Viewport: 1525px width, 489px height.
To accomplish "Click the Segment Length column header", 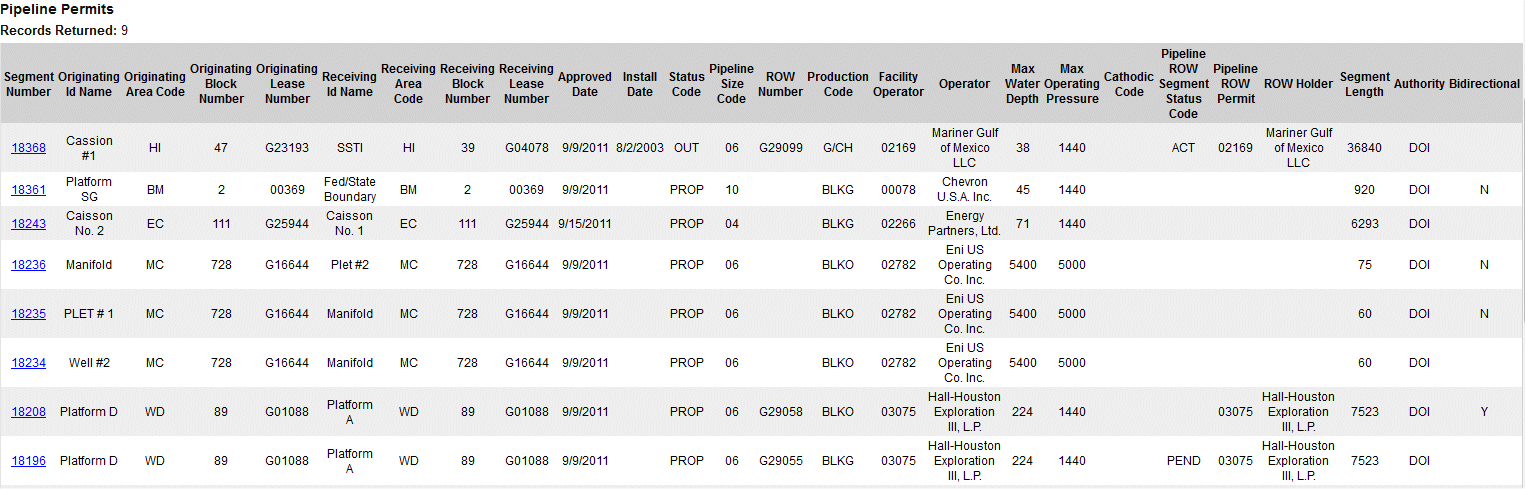I will tap(1364, 84).
